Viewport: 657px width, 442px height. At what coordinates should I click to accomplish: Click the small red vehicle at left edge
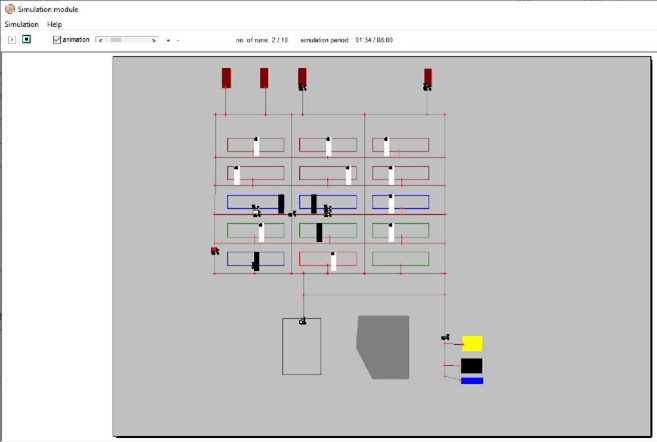click(215, 251)
